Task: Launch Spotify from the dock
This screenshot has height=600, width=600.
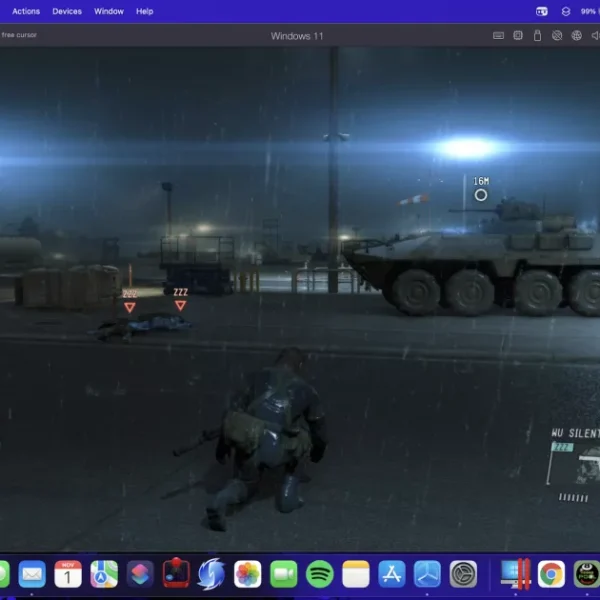Action: (320, 574)
